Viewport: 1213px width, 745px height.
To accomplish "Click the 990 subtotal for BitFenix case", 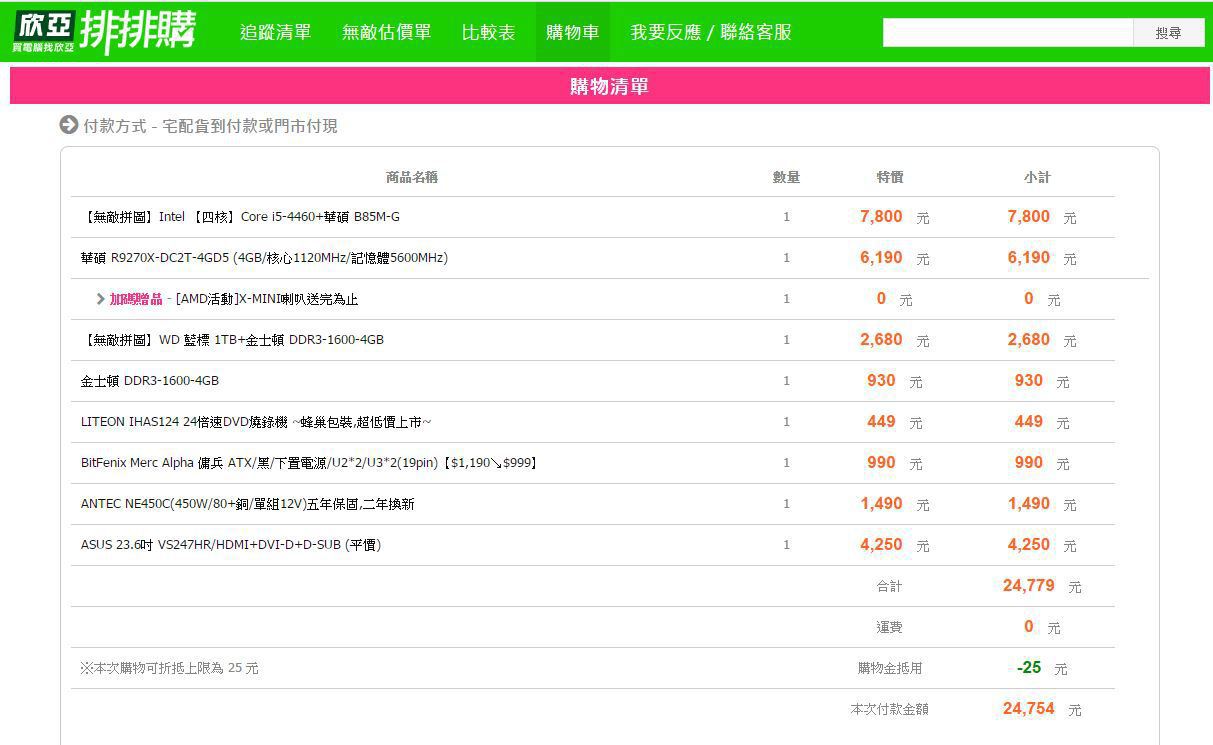I will click(x=1029, y=463).
